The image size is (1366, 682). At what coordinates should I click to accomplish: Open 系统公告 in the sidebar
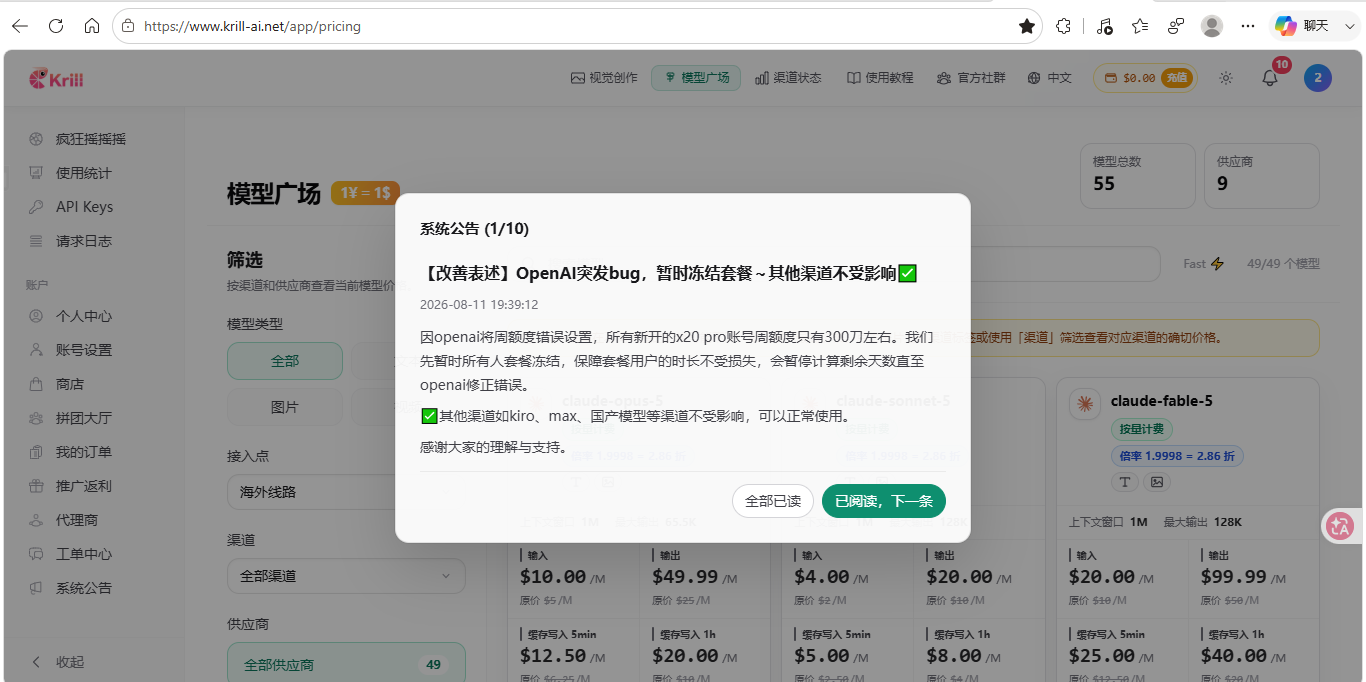tap(83, 588)
